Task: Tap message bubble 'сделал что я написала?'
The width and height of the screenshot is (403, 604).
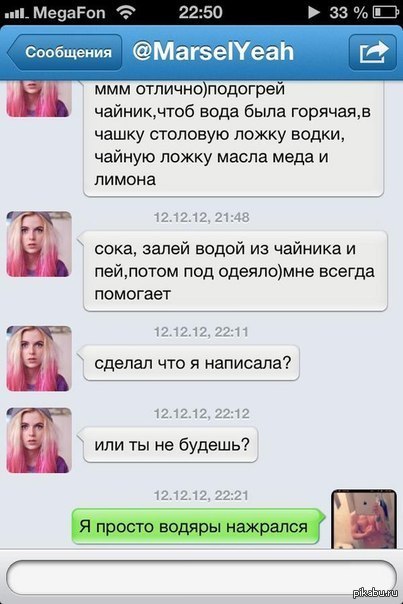Action: [189, 363]
